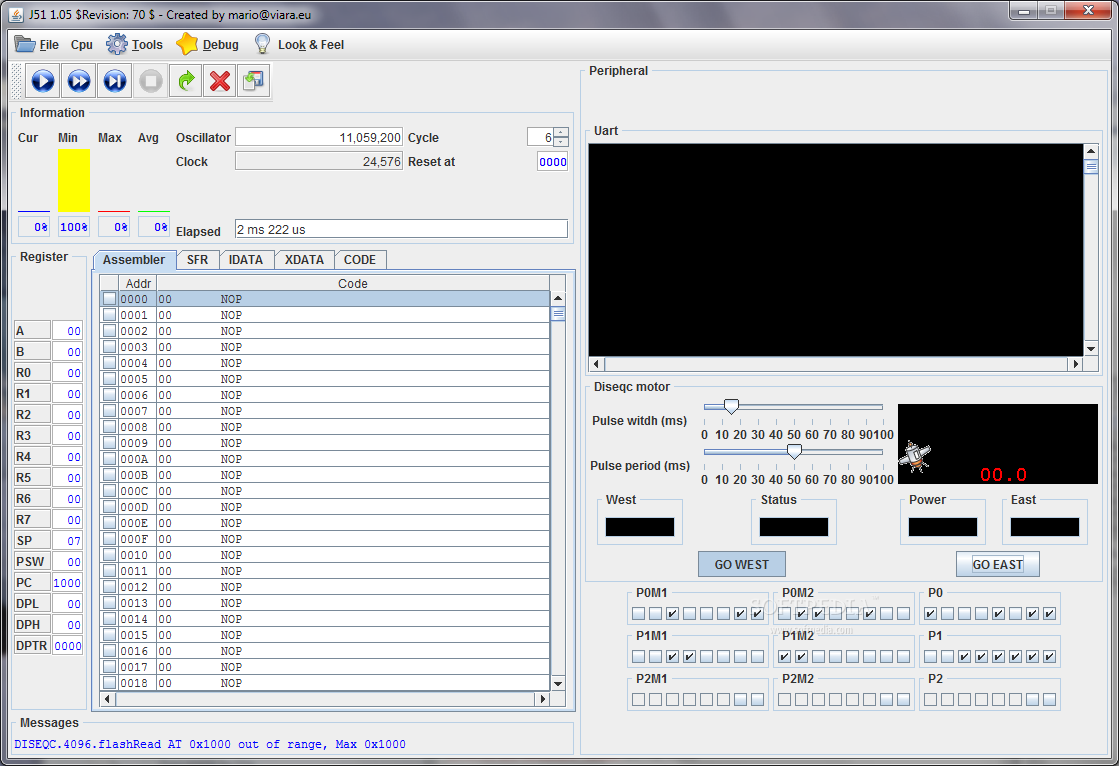Select the Assembler tab

pyautogui.click(x=134, y=260)
